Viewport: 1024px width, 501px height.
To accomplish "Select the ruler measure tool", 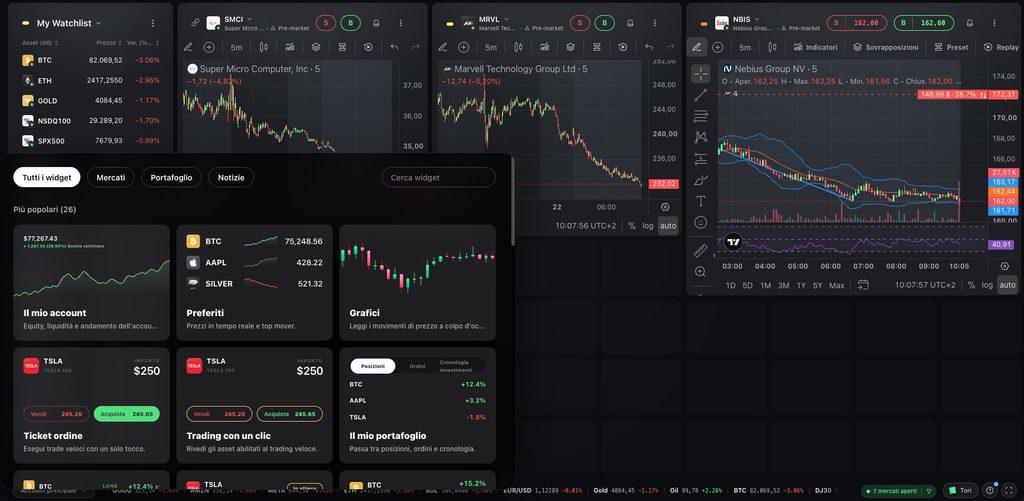I will [701, 250].
